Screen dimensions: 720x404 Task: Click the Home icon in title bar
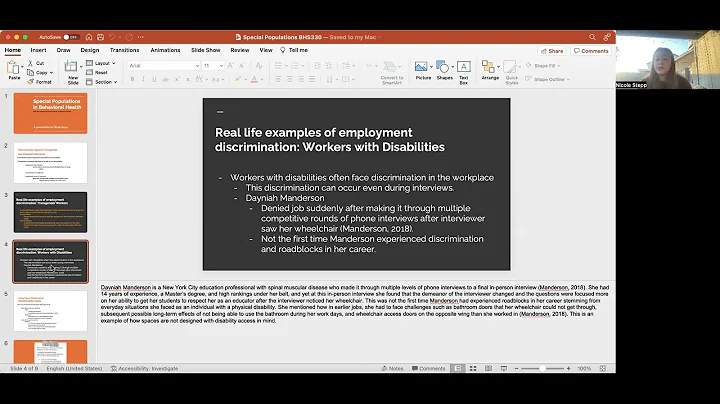pos(89,37)
